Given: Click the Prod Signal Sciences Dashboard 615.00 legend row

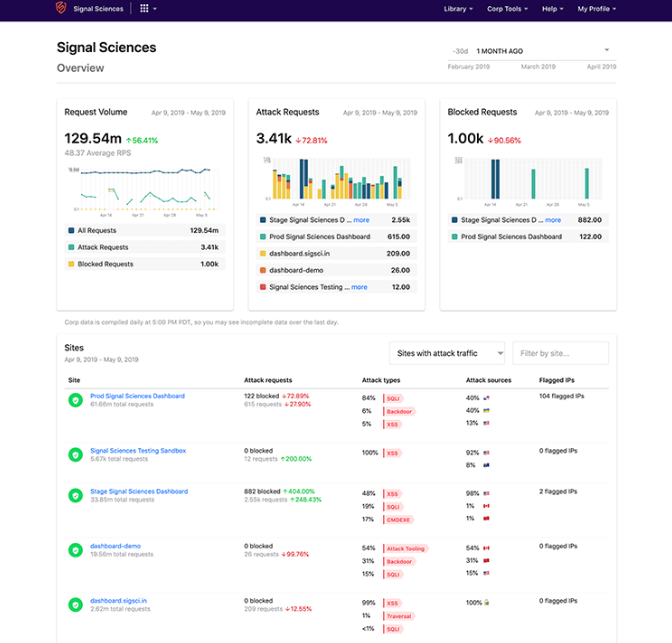Looking at the screenshot, I should [336, 237].
